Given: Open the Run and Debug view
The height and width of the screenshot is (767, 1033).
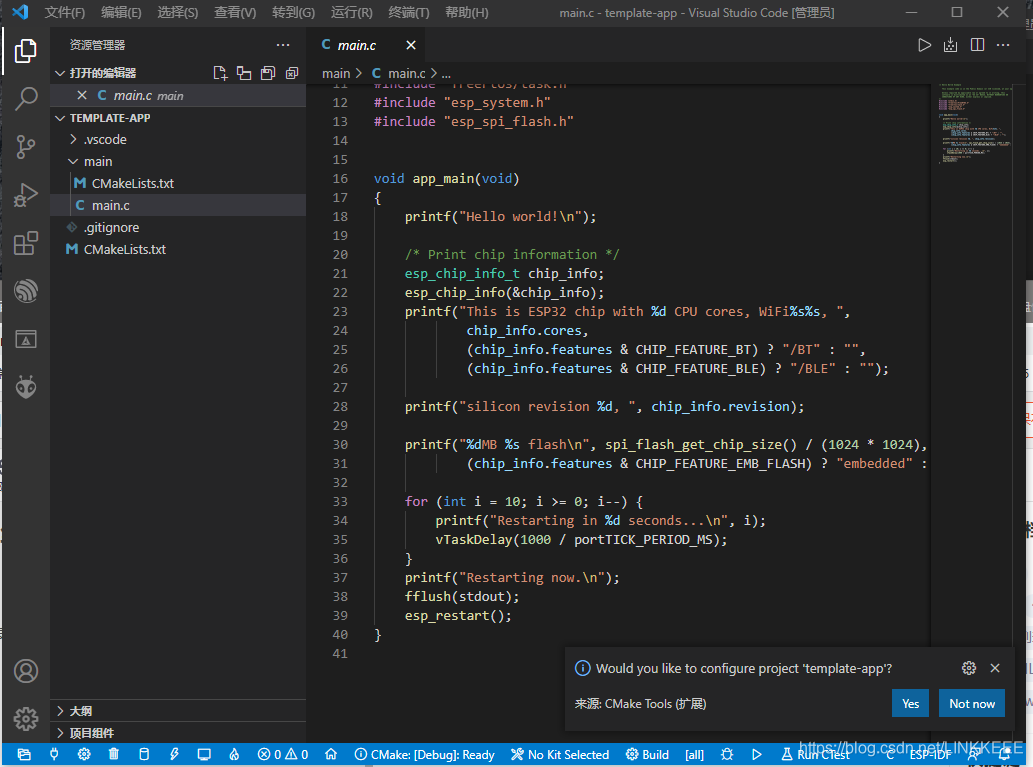Looking at the screenshot, I should [x=26, y=195].
